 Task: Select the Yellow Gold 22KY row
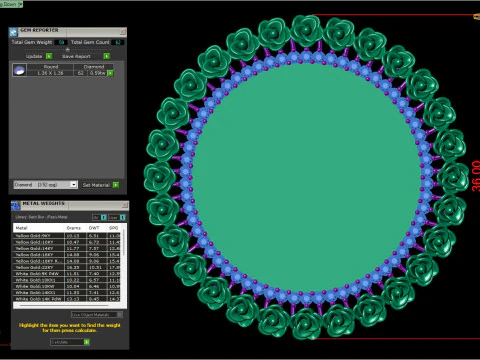click(68, 267)
